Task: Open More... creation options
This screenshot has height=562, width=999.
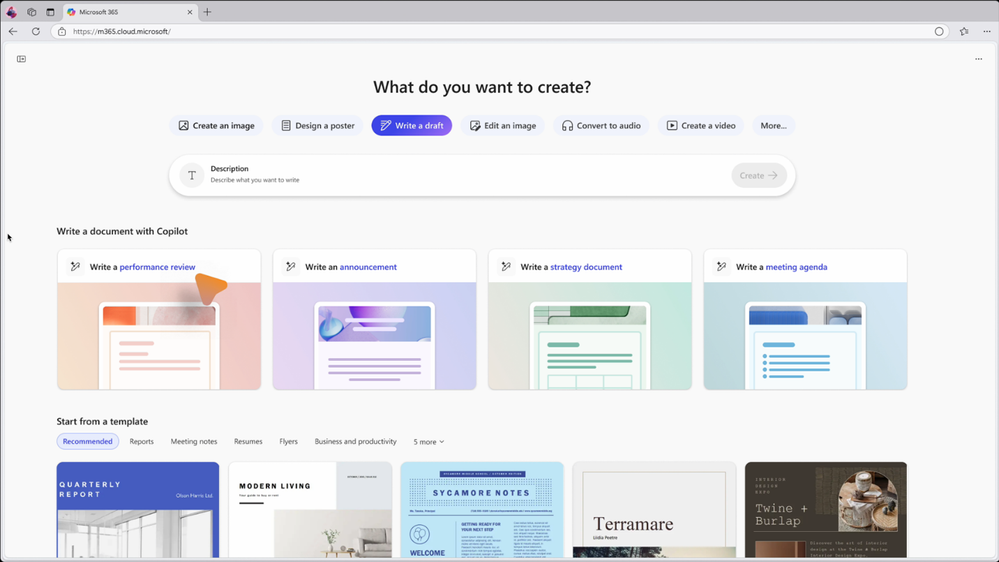Action: [x=773, y=126]
